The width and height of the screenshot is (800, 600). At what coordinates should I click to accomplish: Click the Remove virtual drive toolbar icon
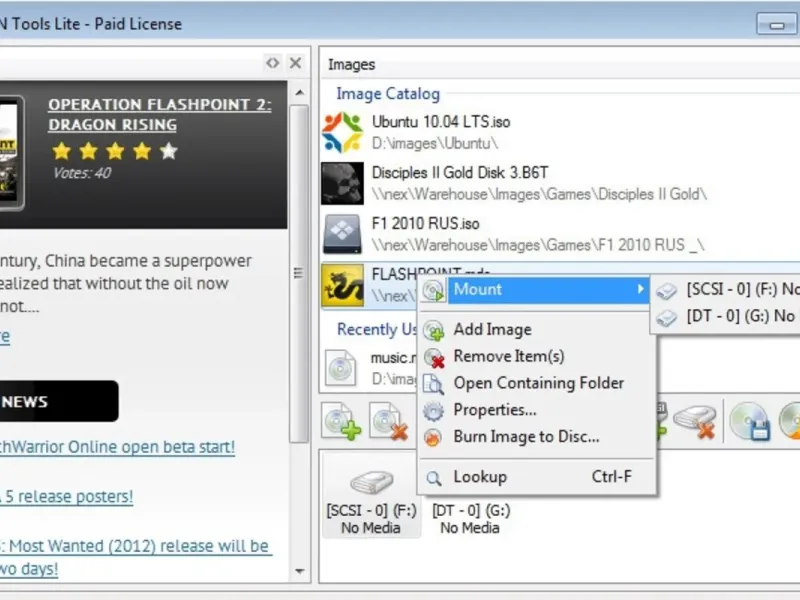click(696, 421)
